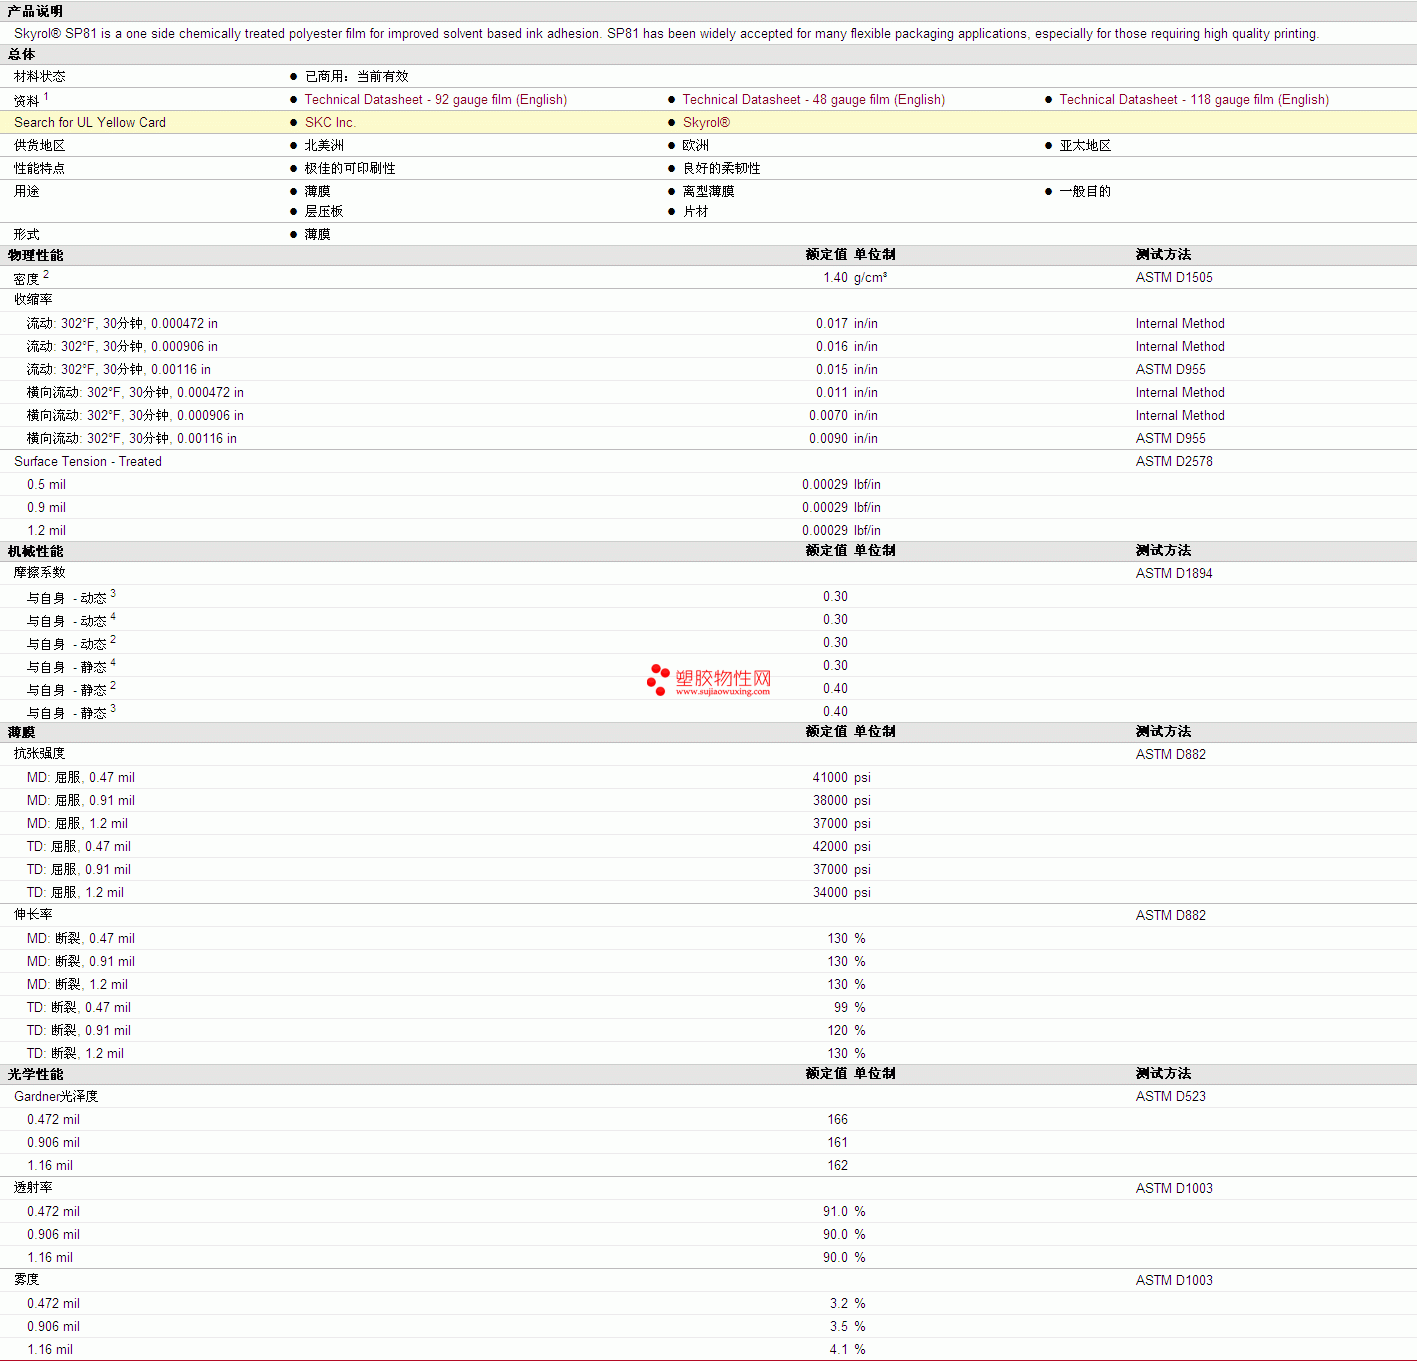Click the 透射率 row label
Screen dimensions: 1417x1361
click(33, 1188)
